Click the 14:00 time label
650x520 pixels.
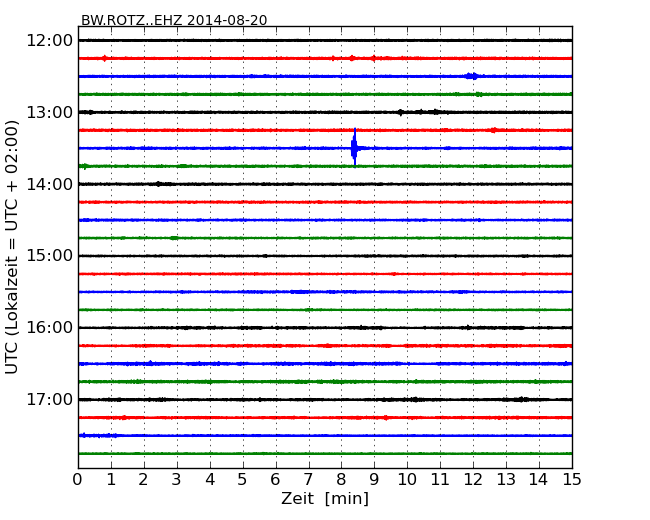coord(49,184)
